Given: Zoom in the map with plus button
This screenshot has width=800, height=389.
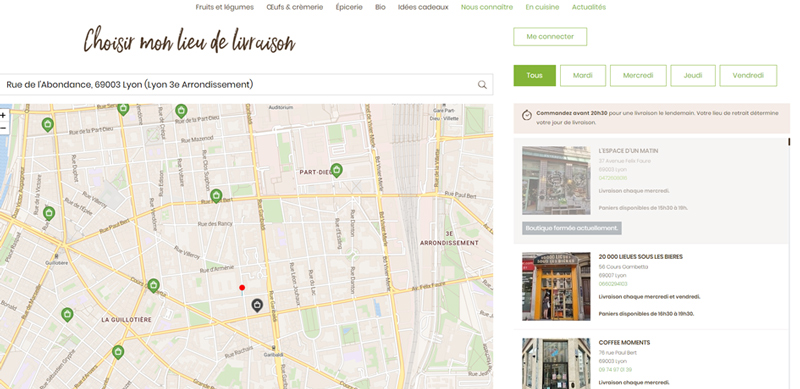Looking at the screenshot, I should click(3, 116).
